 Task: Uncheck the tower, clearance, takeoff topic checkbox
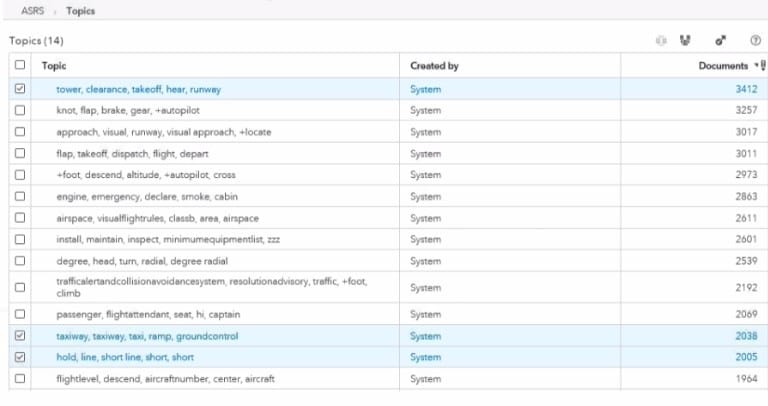tap(21, 89)
